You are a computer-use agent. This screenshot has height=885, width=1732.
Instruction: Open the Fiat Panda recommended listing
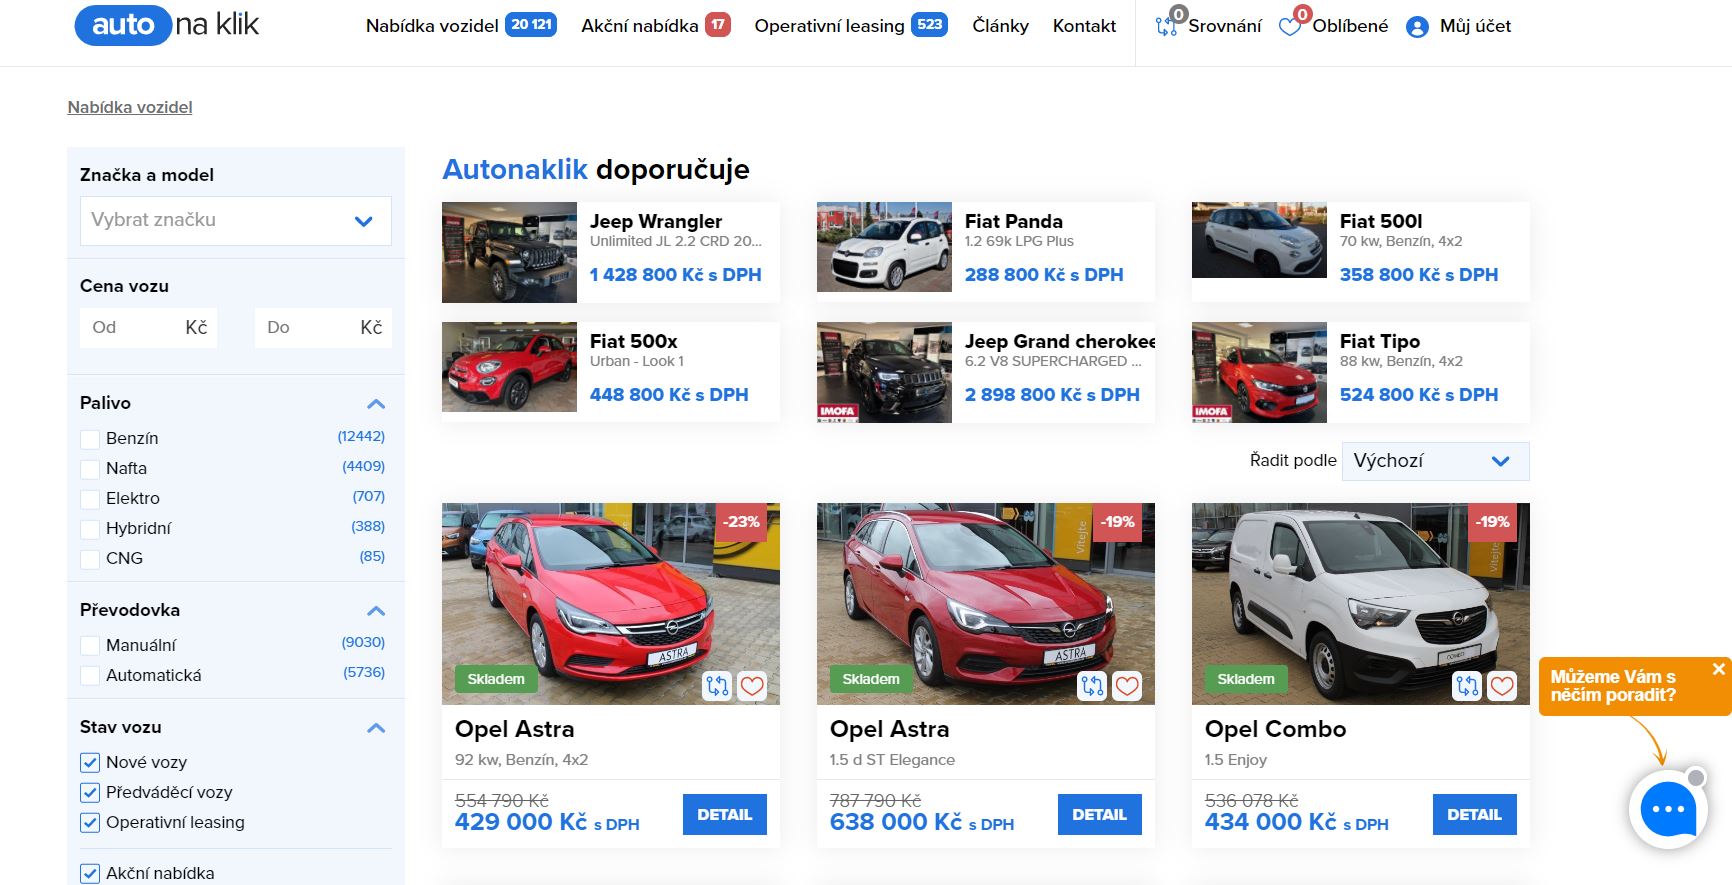point(986,252)
